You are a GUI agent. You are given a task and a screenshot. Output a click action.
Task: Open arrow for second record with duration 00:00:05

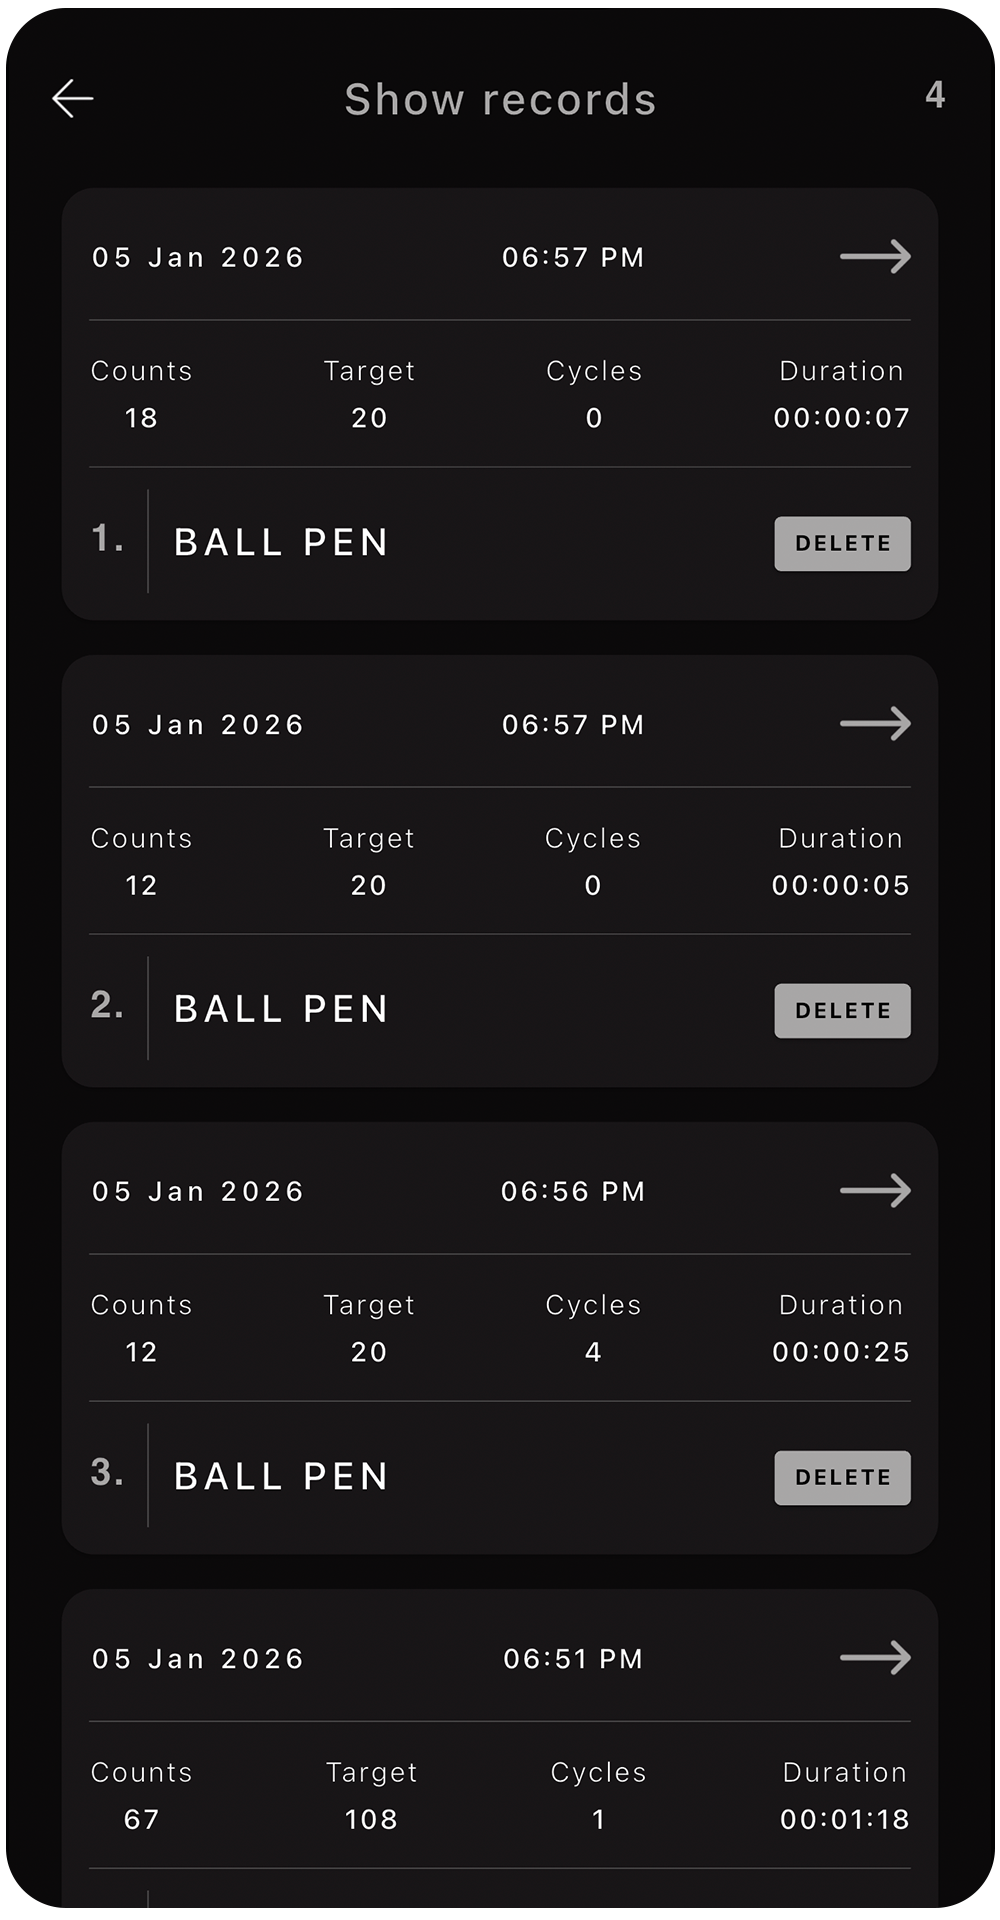point(875,724)
